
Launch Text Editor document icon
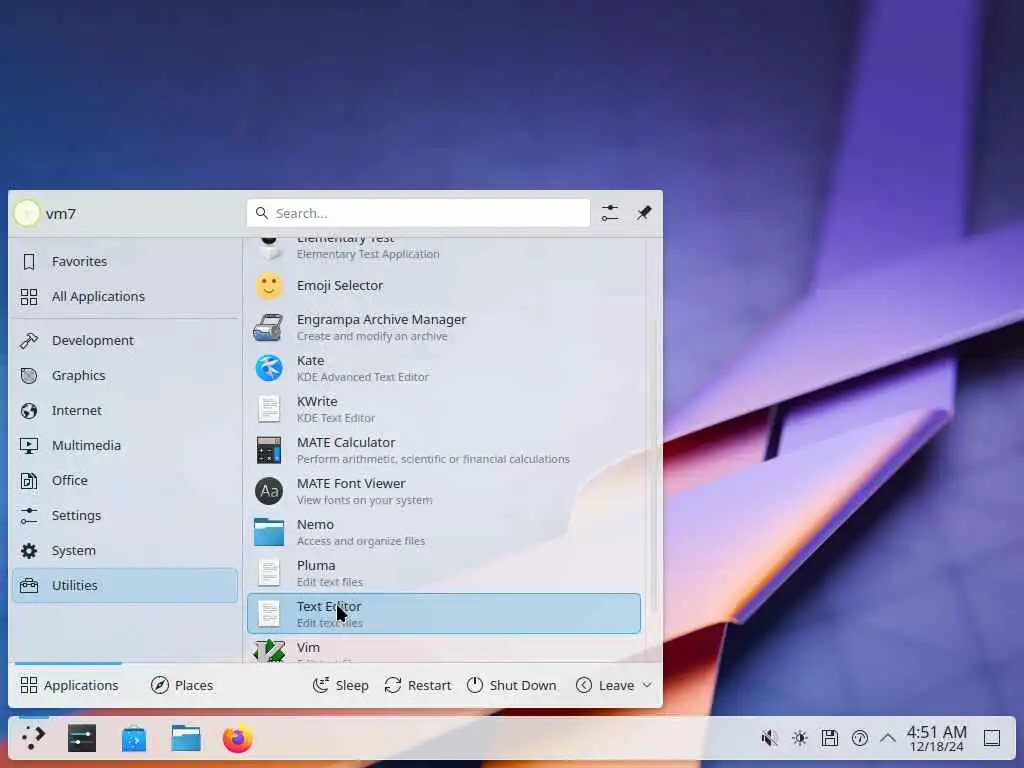269,614
